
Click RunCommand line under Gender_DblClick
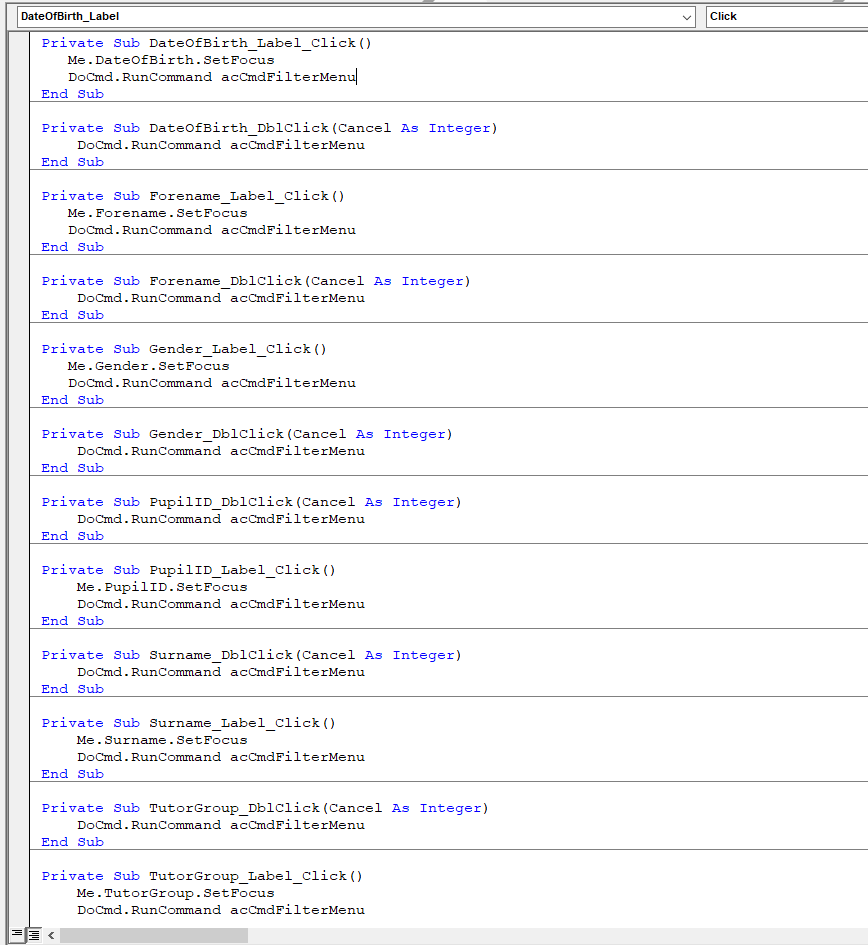tap(221, 451)
